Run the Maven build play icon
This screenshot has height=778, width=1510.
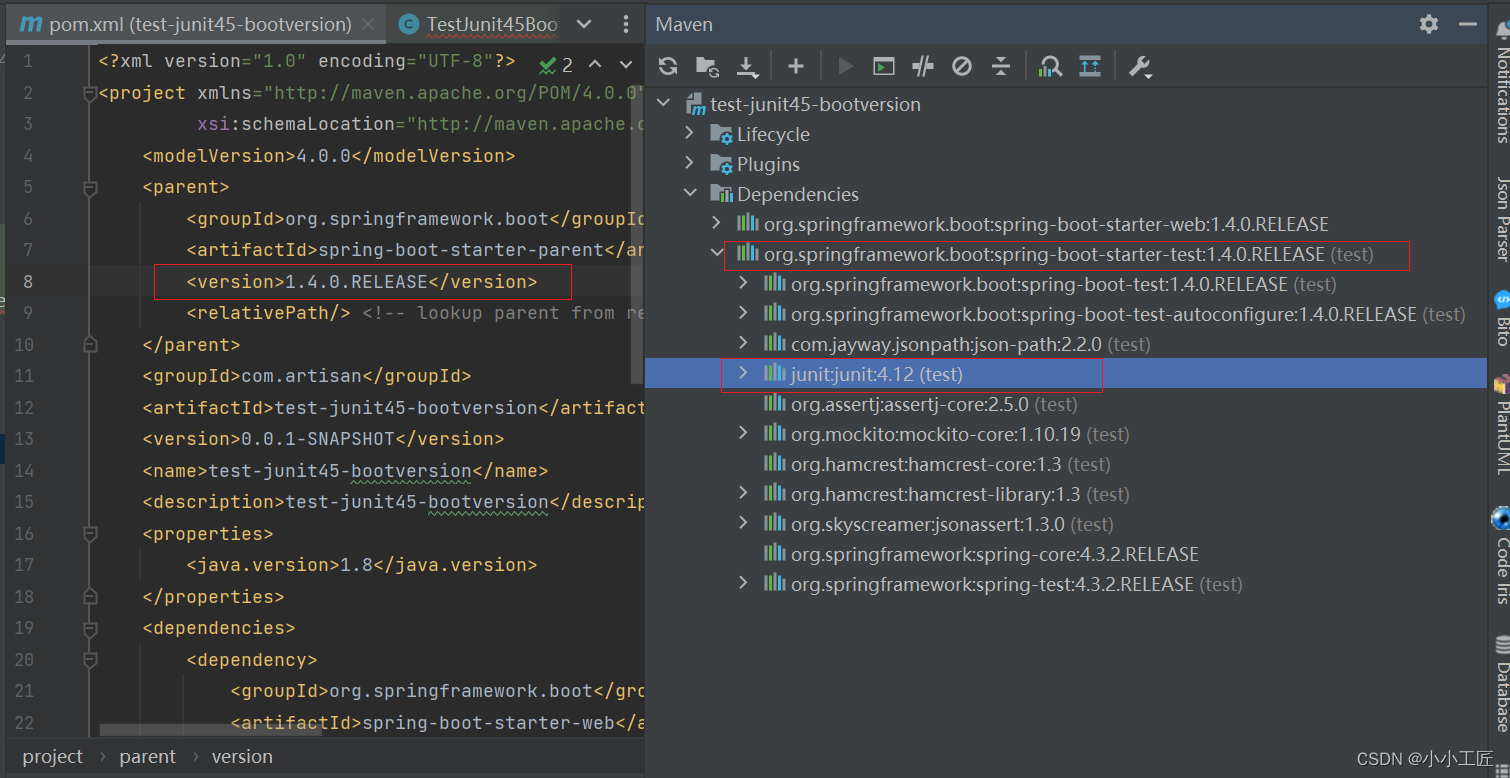(845, 66)
